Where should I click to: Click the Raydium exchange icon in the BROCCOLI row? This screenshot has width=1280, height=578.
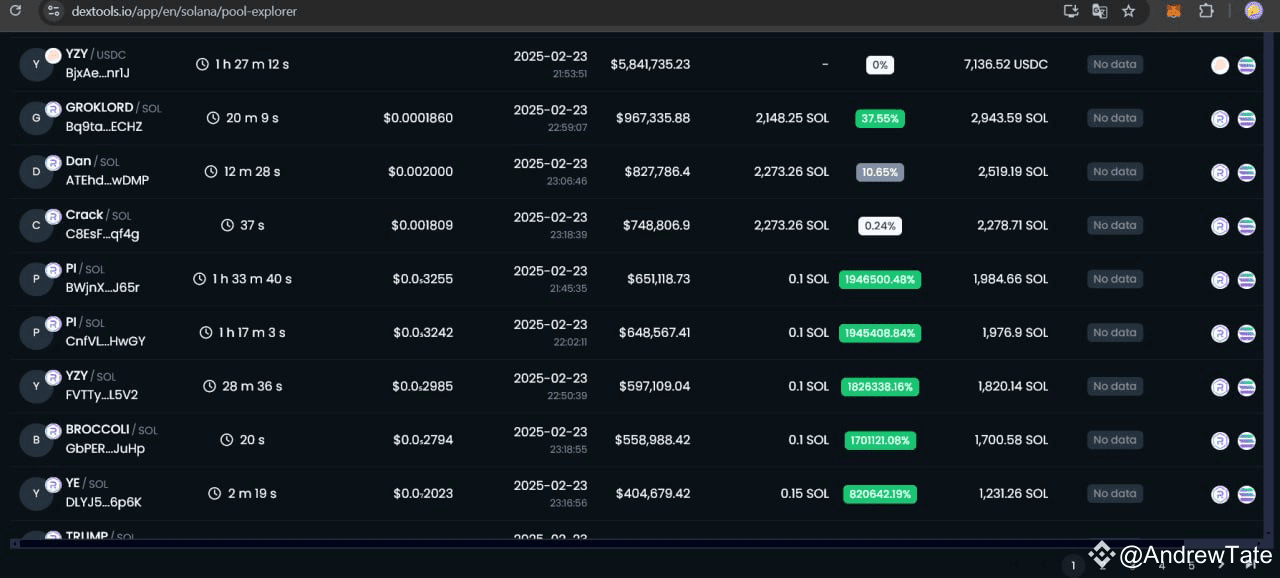pos(1220,440)
